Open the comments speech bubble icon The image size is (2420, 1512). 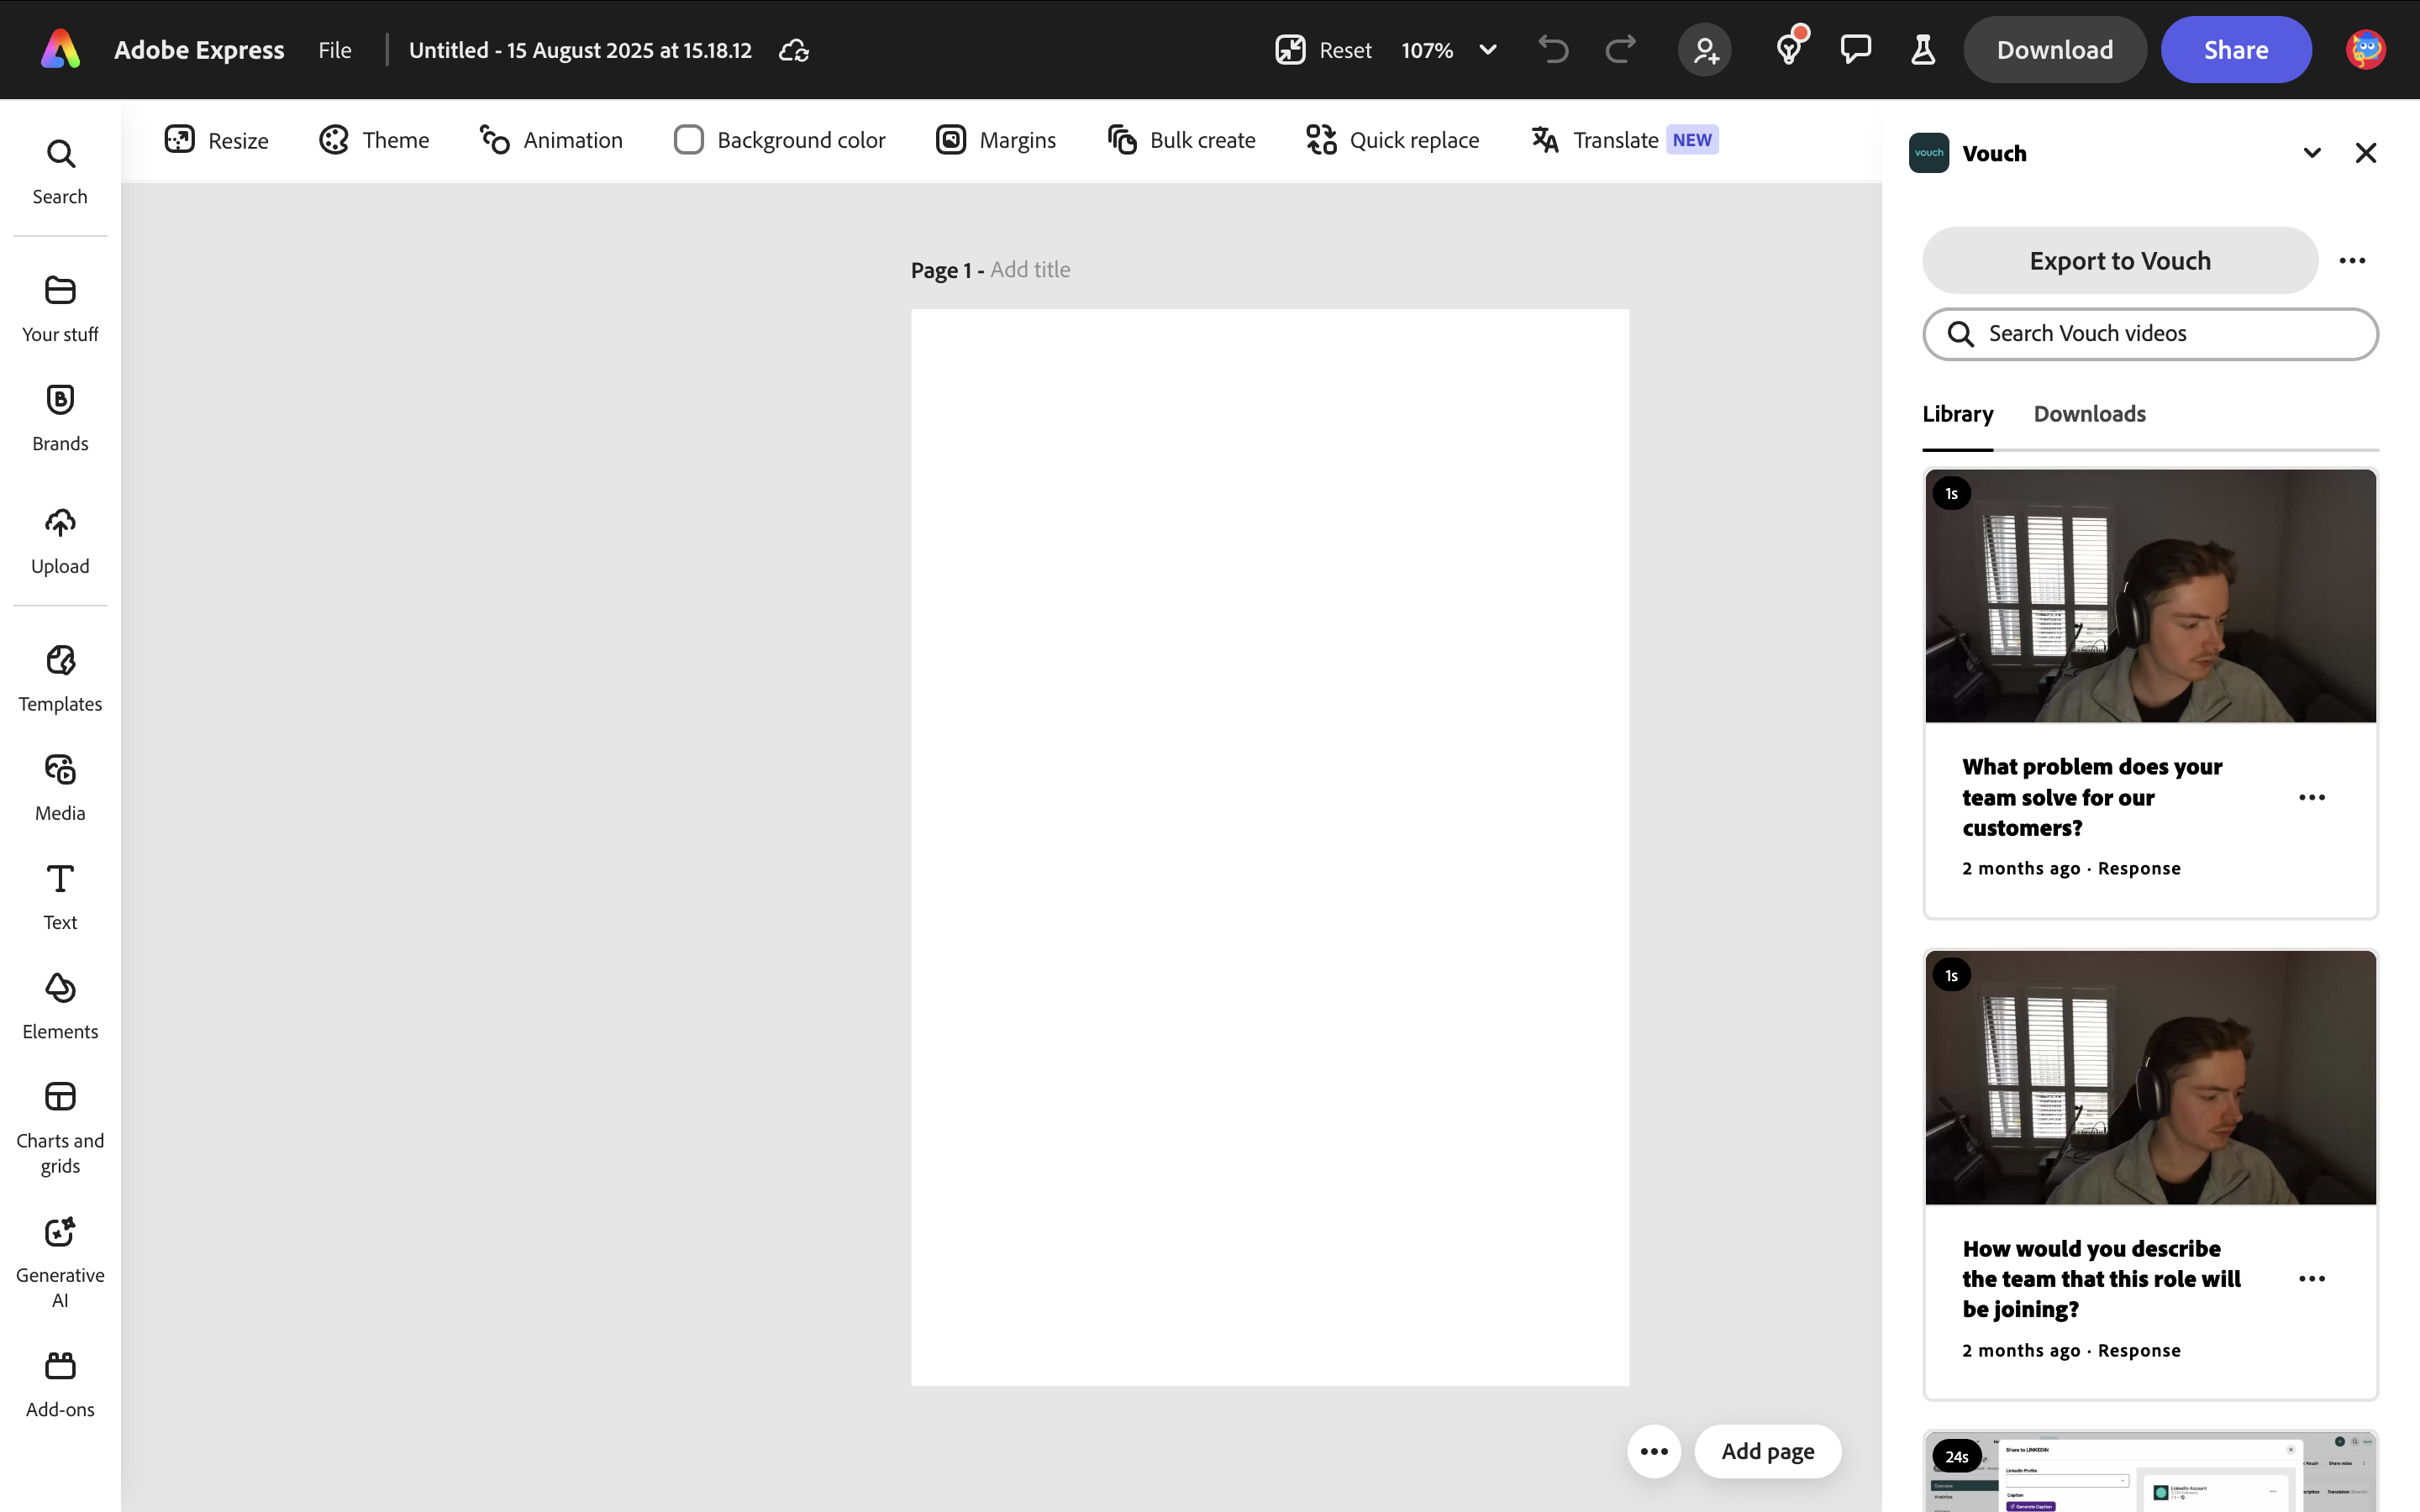coord(1856,49)
